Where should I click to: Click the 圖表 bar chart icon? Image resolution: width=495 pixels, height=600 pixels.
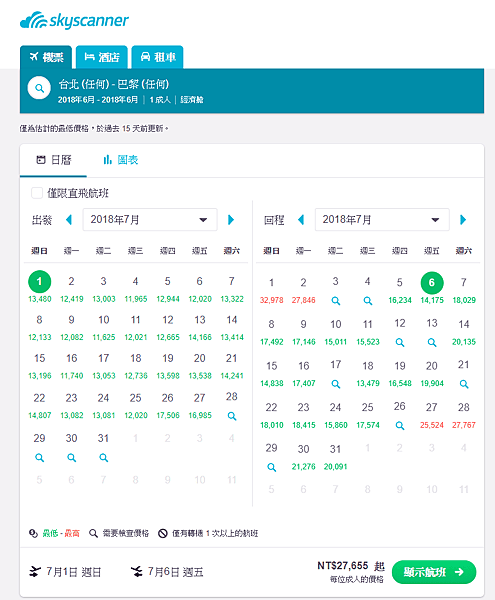click(107, 160)
